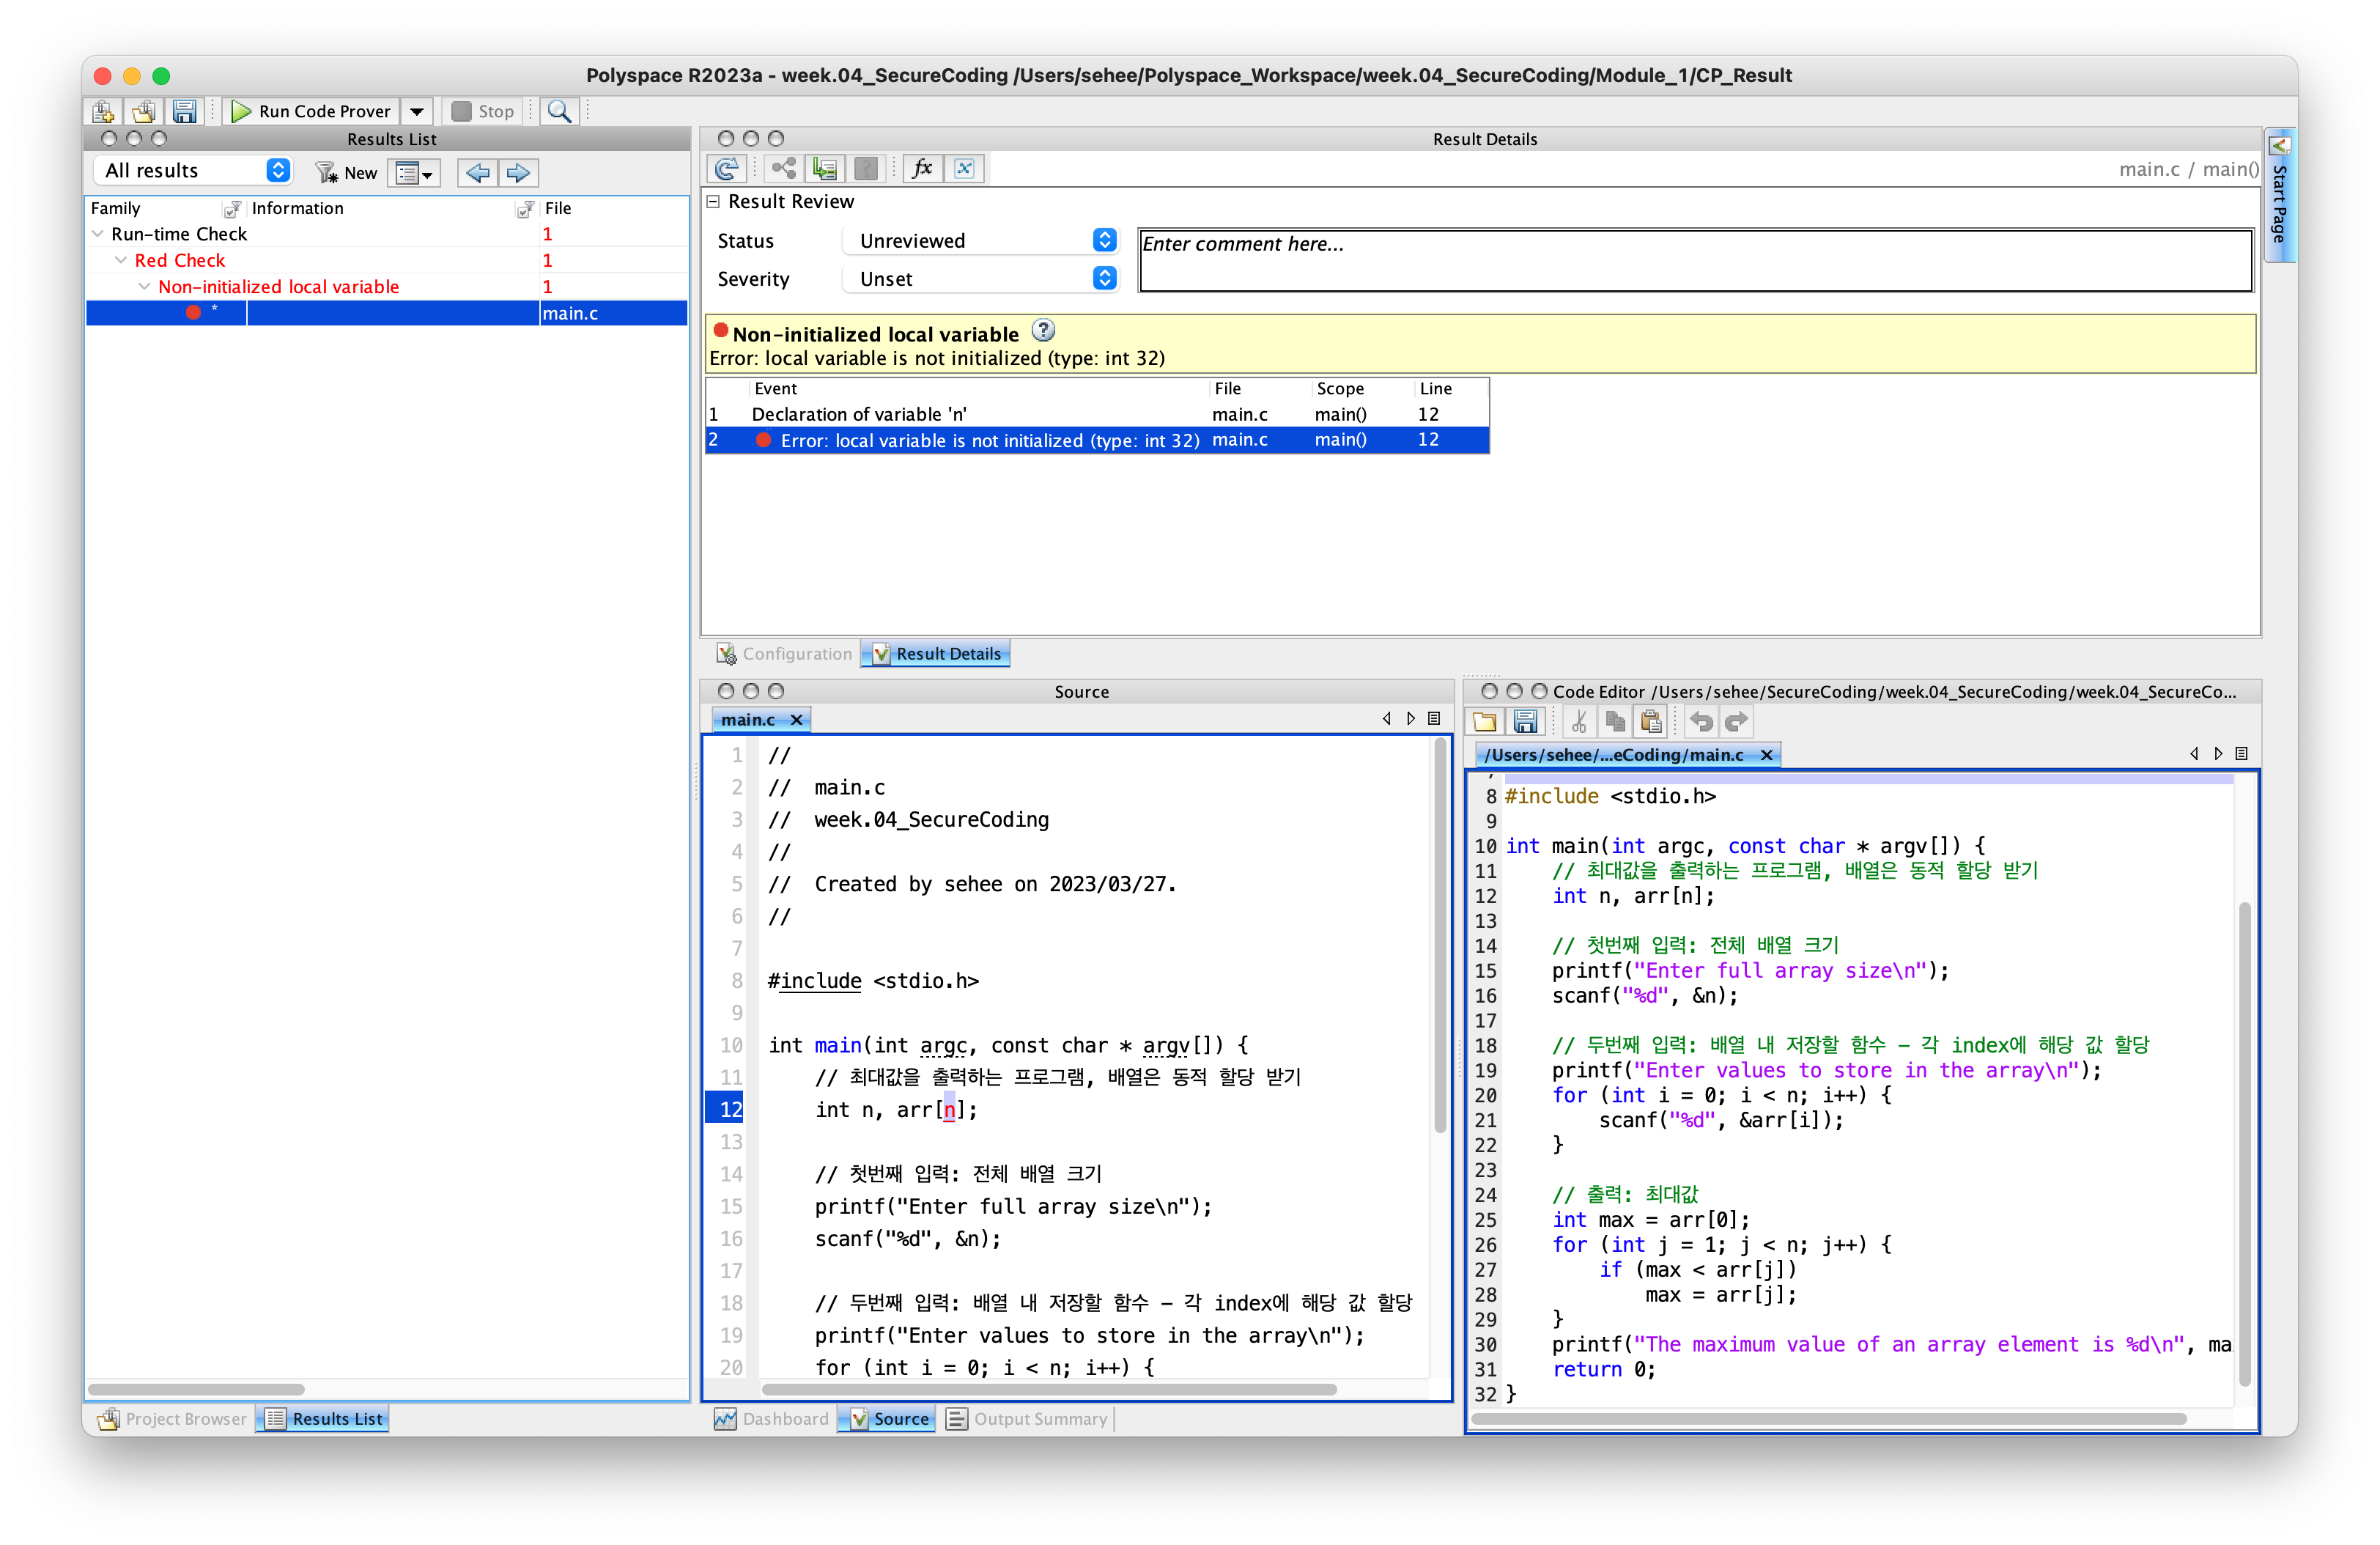Click the save project floppy icon

184,111
